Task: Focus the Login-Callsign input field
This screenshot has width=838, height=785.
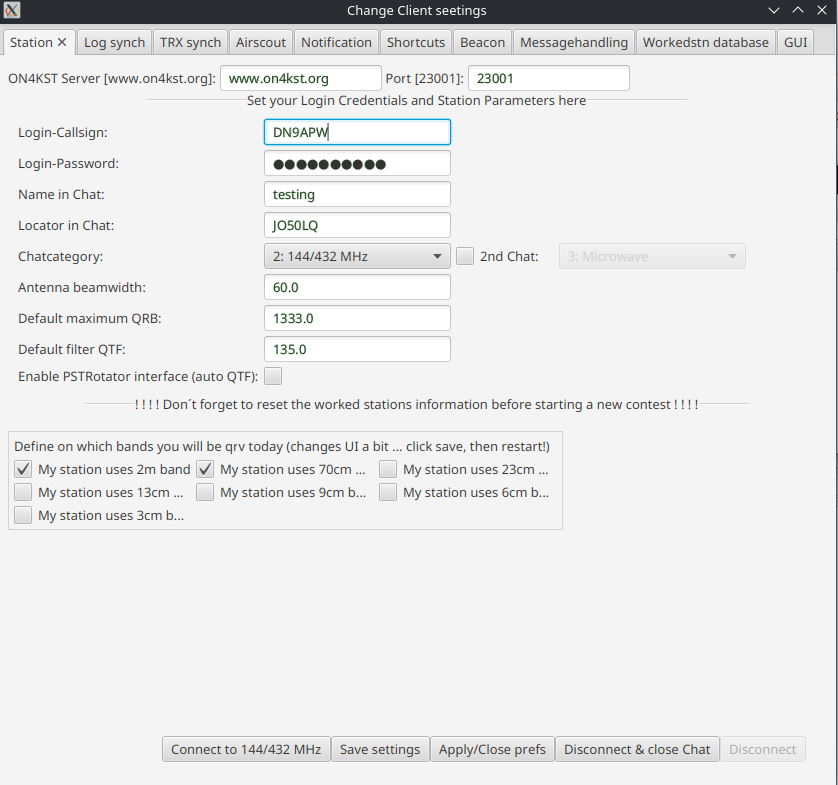Action: tap(357, 132)
